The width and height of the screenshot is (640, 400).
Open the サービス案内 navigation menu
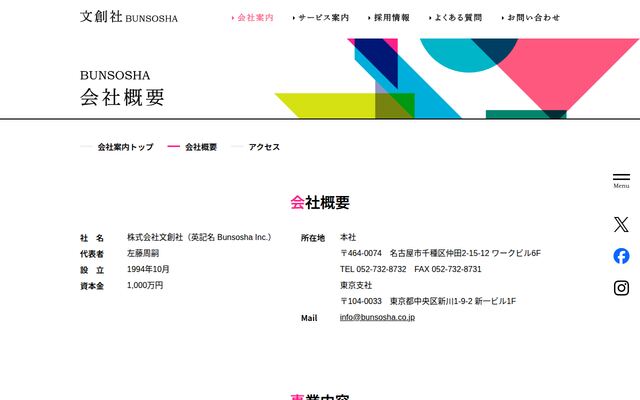click(321, 18)
